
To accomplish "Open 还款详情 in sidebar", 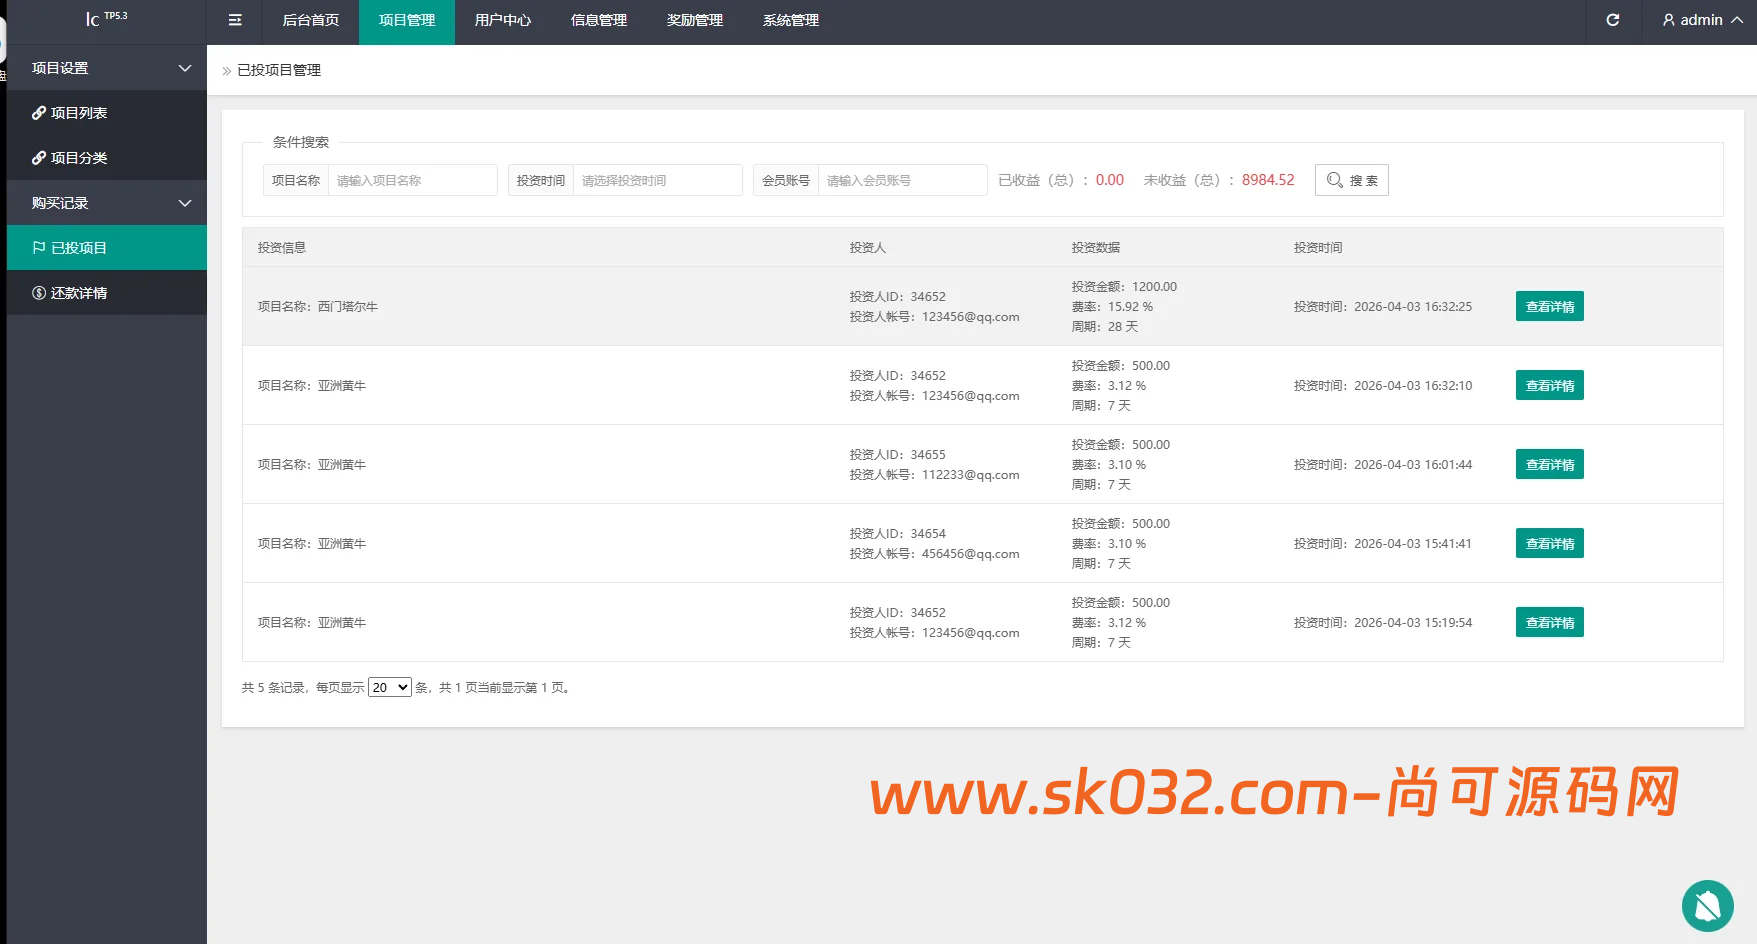I will [x=106, y=293].
